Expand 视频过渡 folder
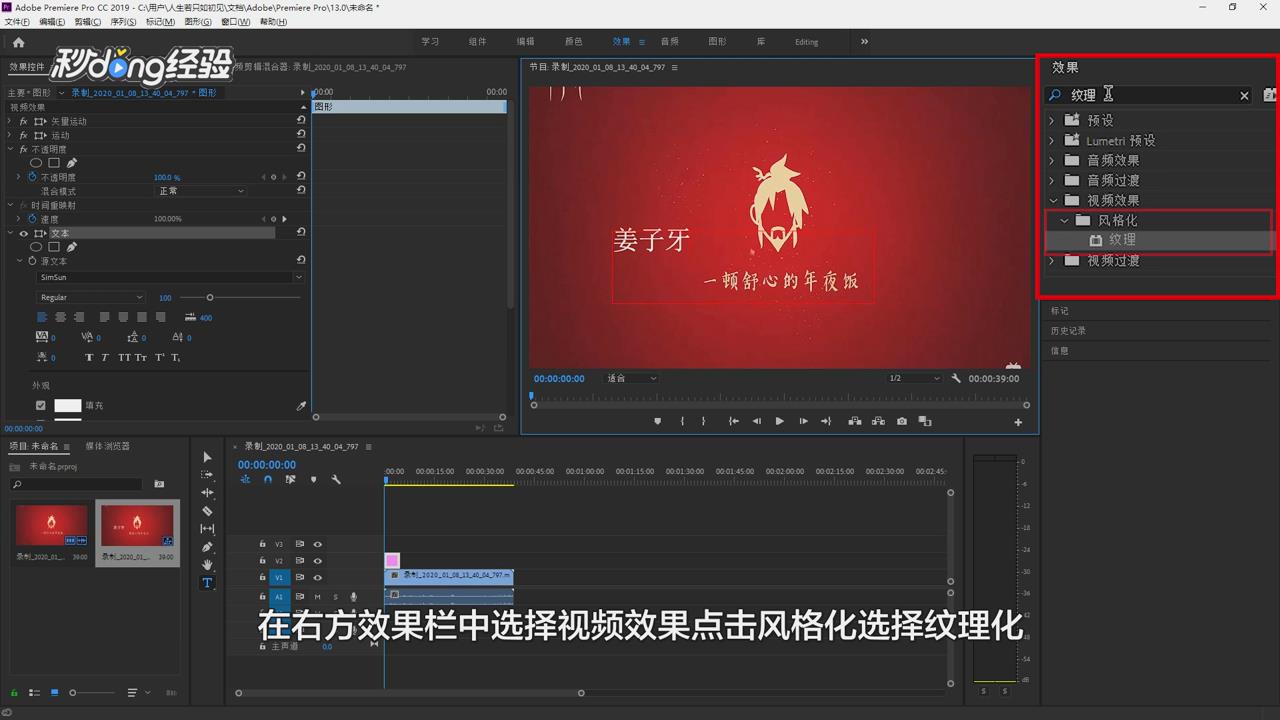This screenshot has width=1280, height=720. [1051, 260]
